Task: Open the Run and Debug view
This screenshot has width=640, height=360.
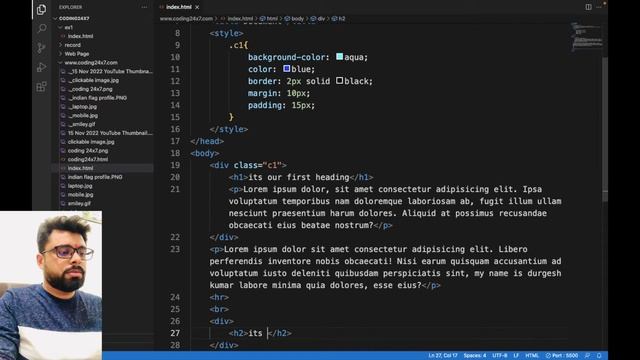Action: [x=41, y=67]
